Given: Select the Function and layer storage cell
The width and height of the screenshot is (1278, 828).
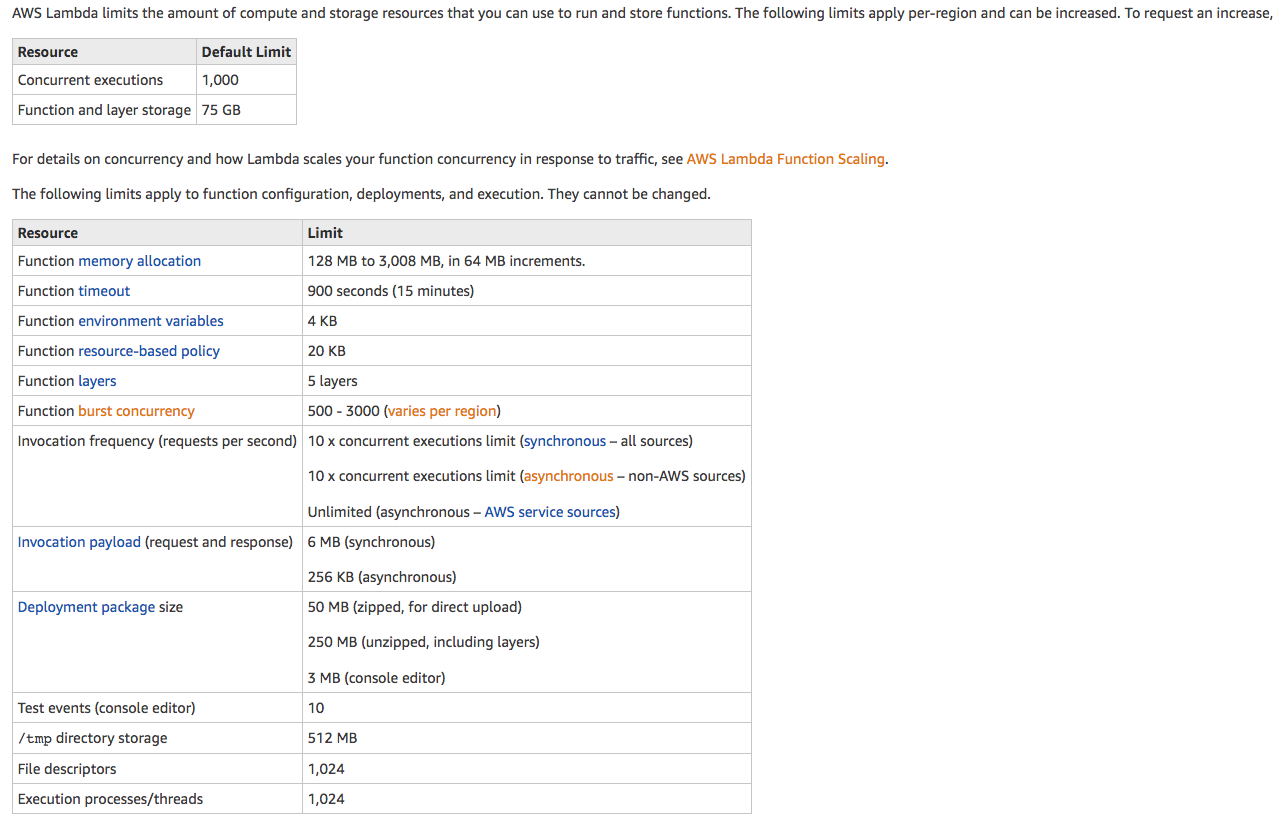Looking at the screenshot, I should point(104,110).
